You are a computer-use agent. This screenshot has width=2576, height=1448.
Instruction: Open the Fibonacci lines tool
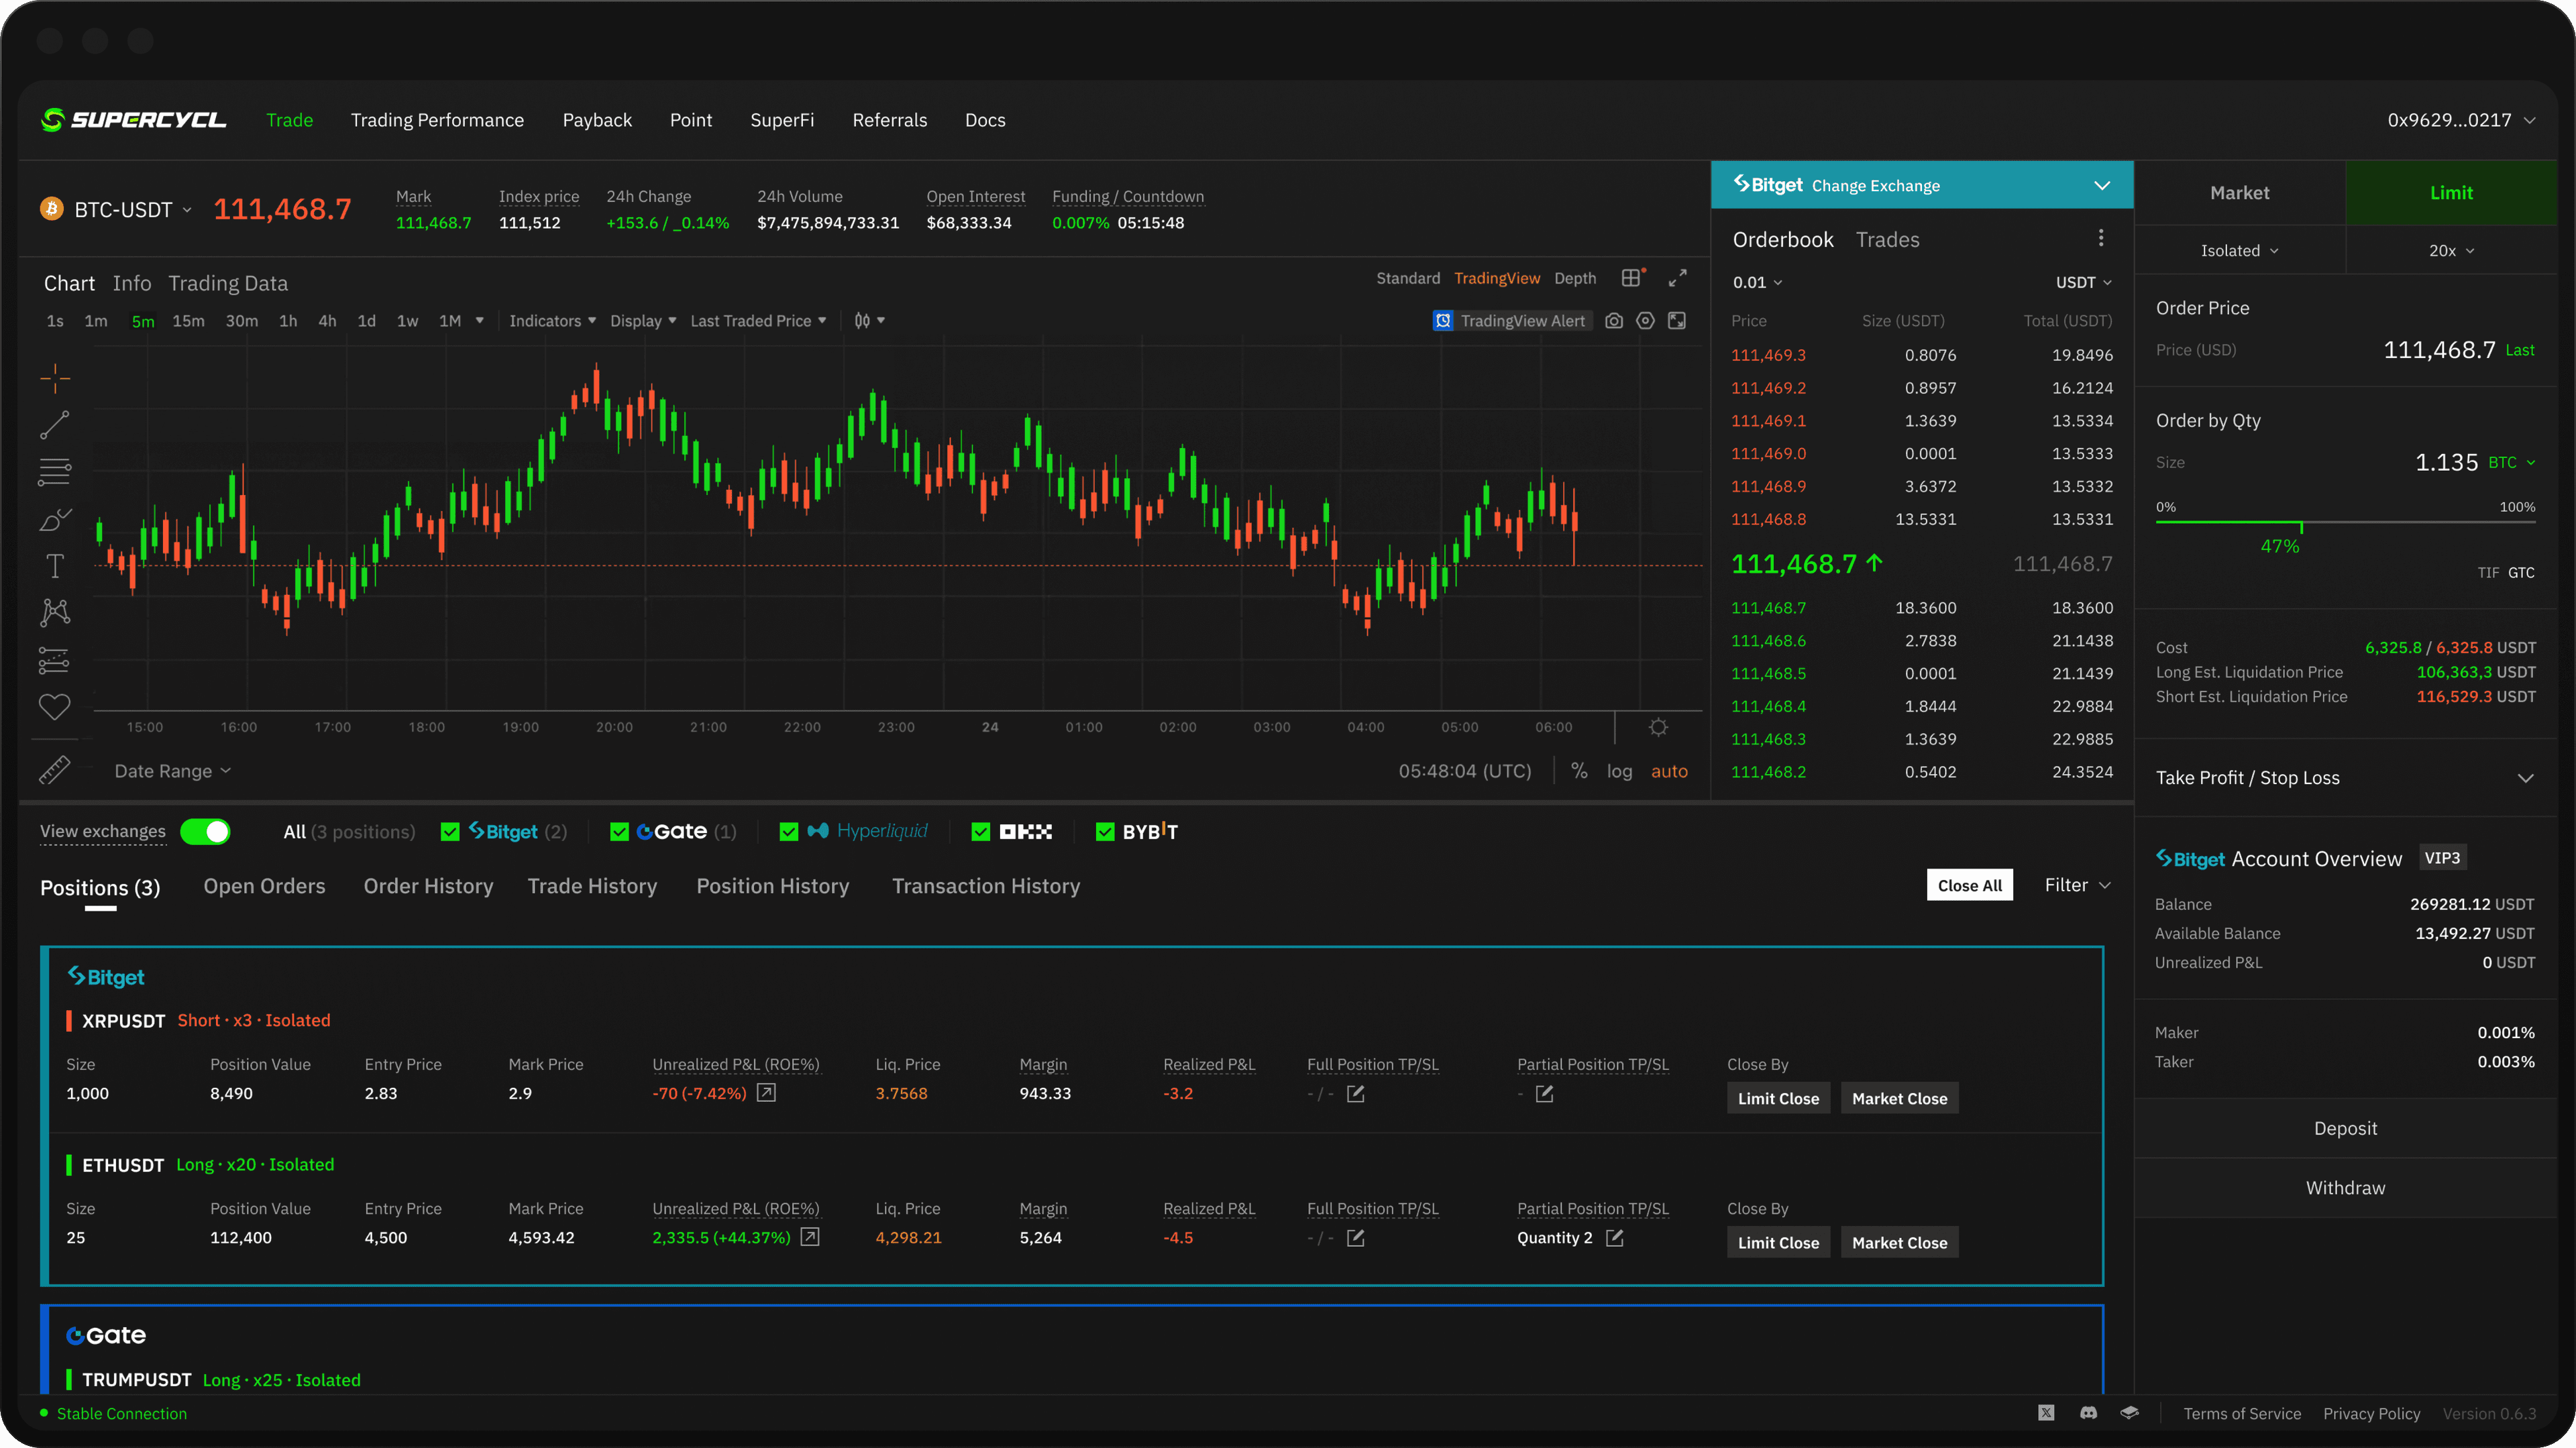(55, 472)
